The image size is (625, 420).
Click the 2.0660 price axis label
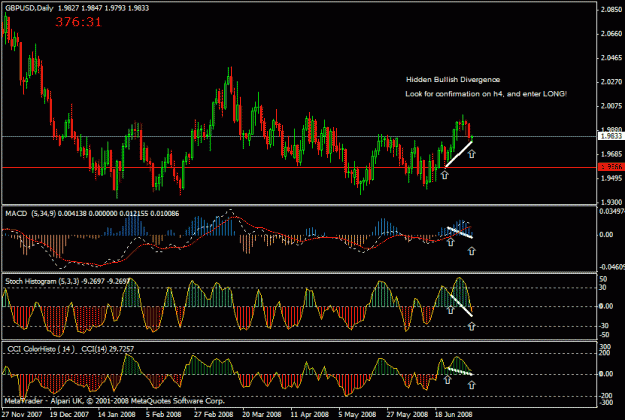click(x=611, y=34)
